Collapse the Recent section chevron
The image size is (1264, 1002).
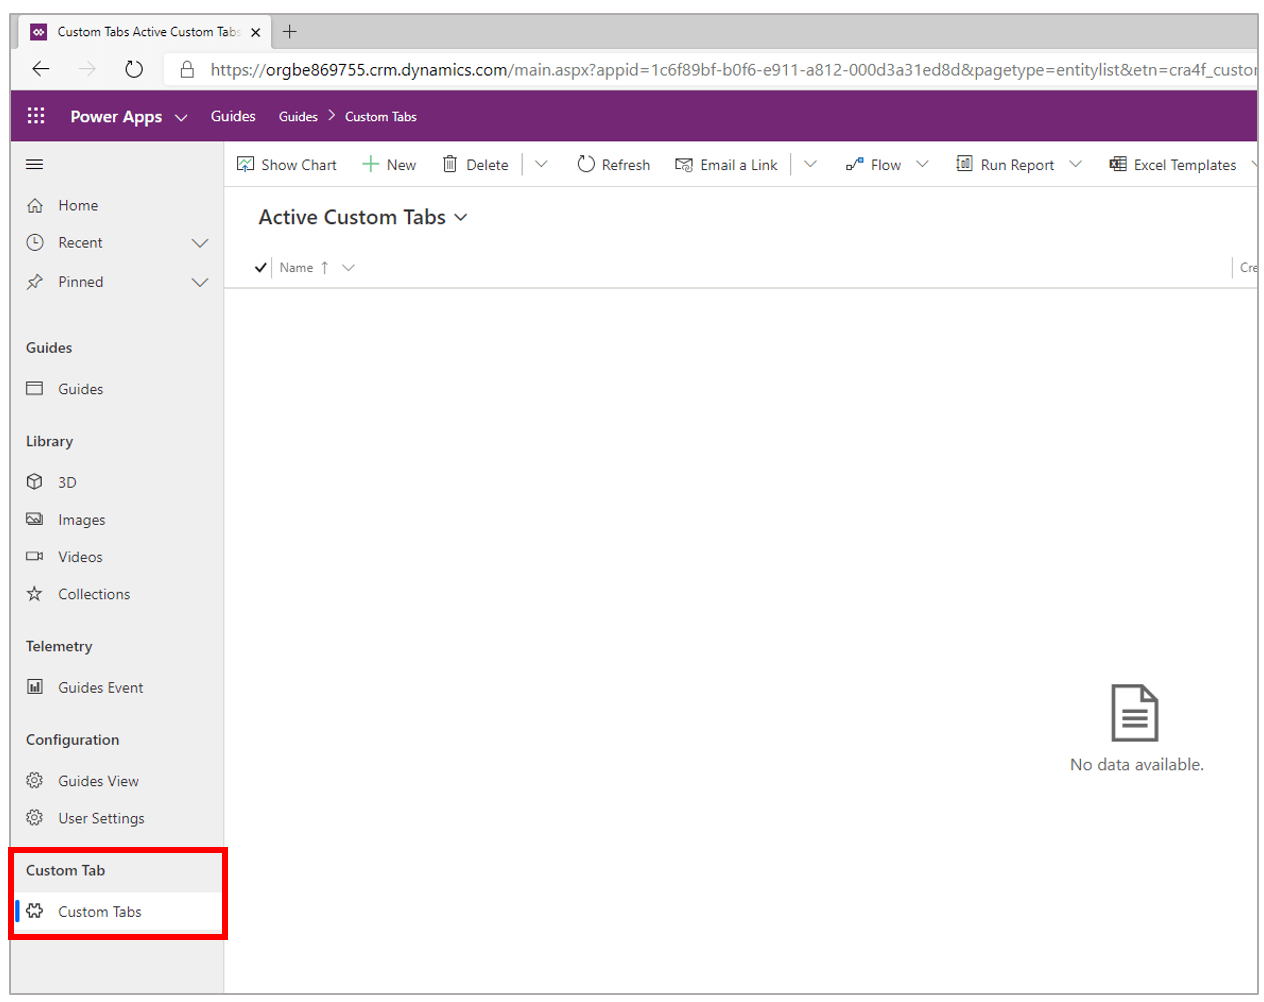[x=200, y=242]
